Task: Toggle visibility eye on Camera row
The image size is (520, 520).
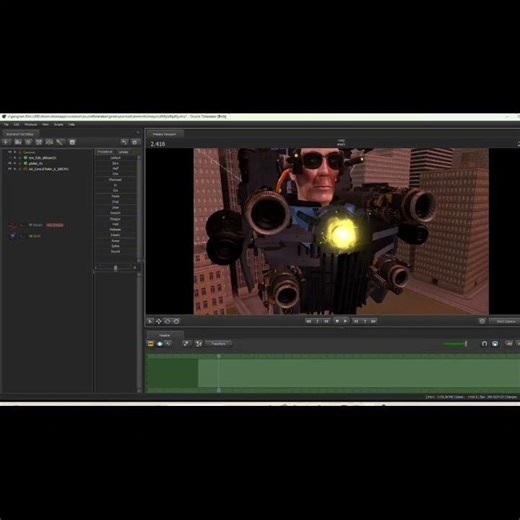Action: click(10, 152)
